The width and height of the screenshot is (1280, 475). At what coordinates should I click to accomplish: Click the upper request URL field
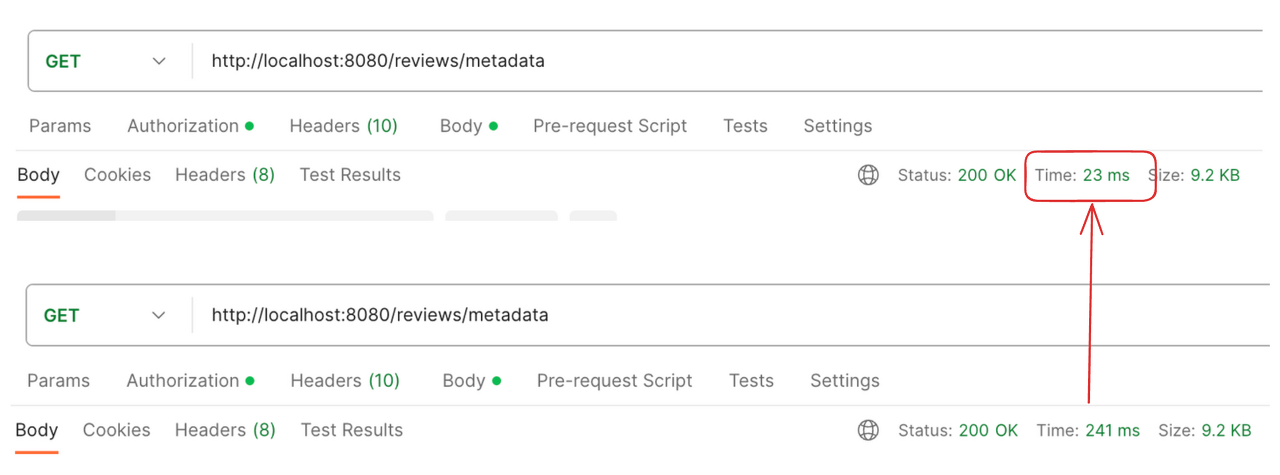tap(735, 61)
